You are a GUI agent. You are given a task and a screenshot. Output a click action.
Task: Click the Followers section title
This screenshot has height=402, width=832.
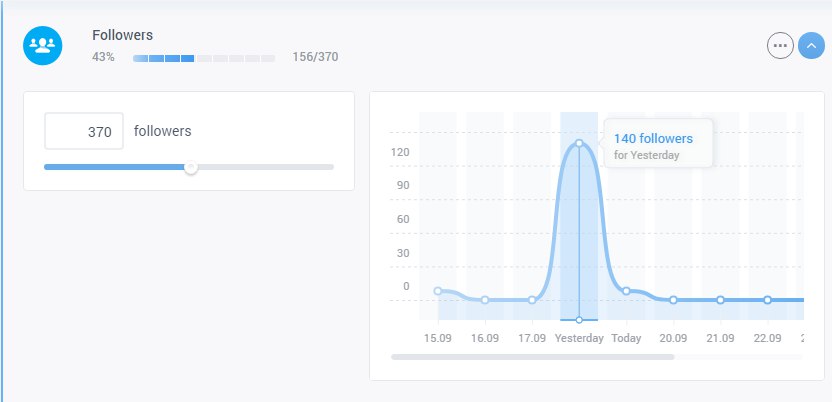click(x=122, y=35)
